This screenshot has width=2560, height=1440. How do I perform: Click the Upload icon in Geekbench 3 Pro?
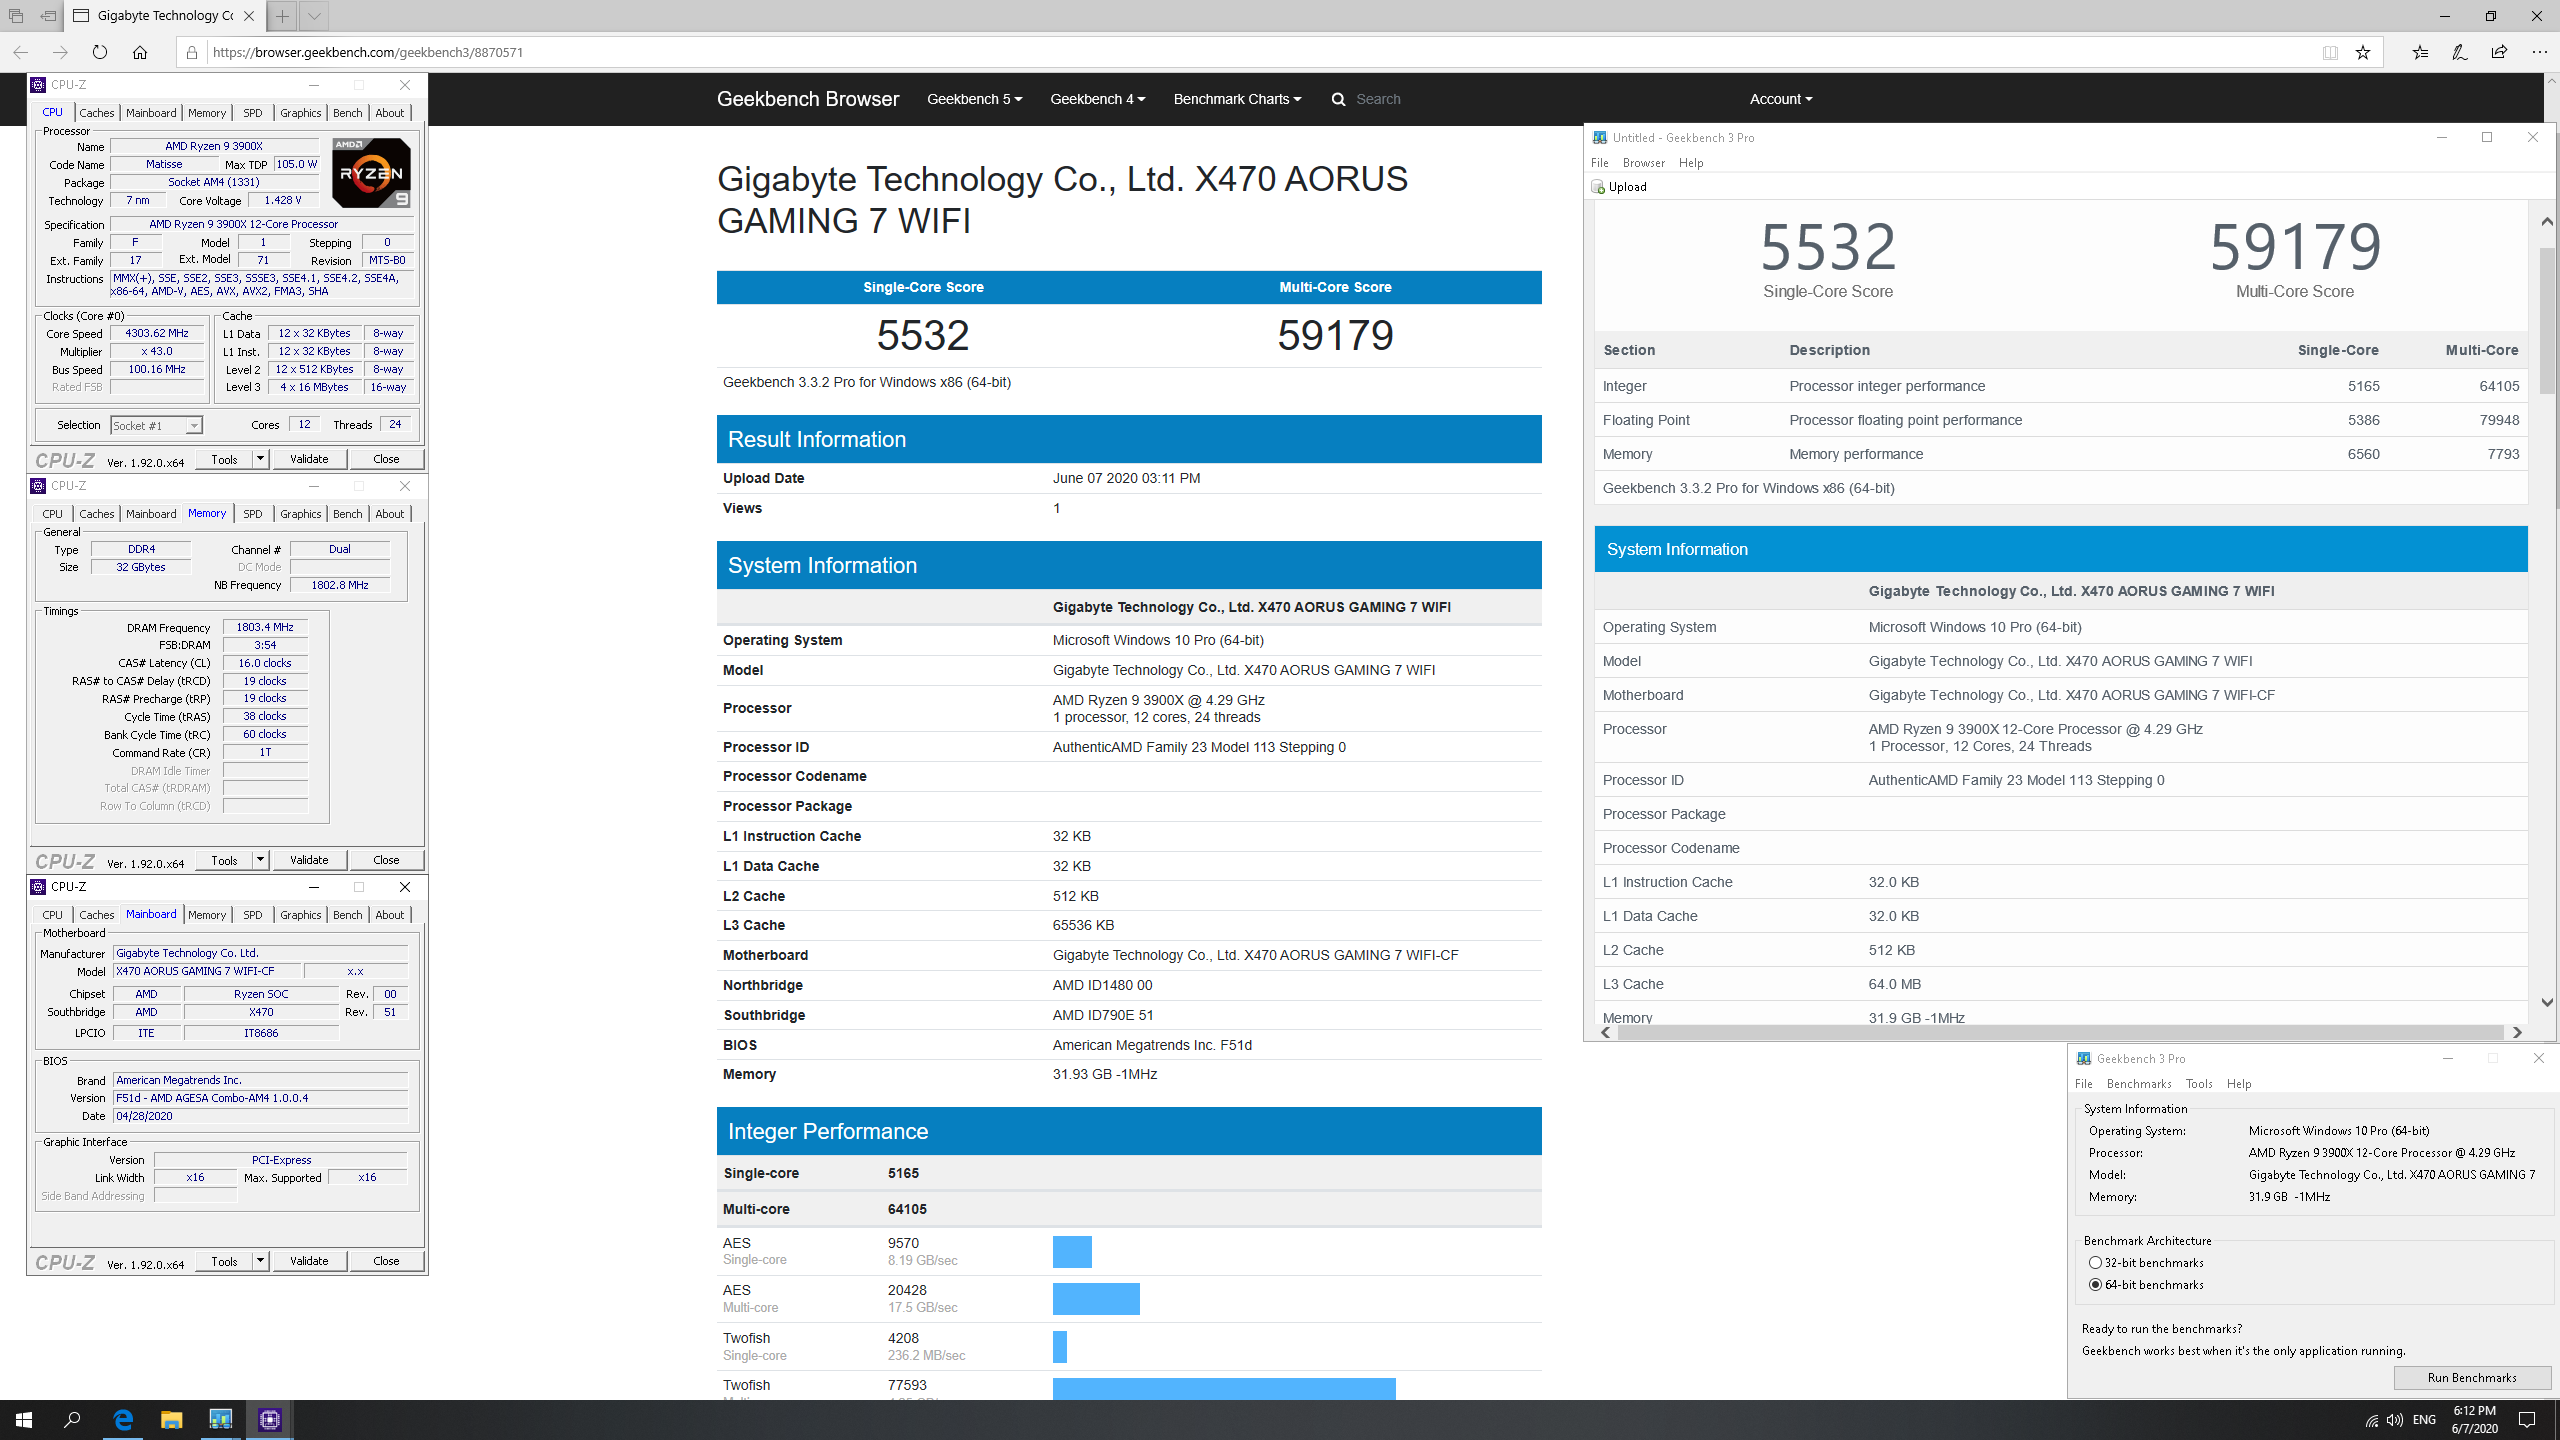click(1599, 187)
